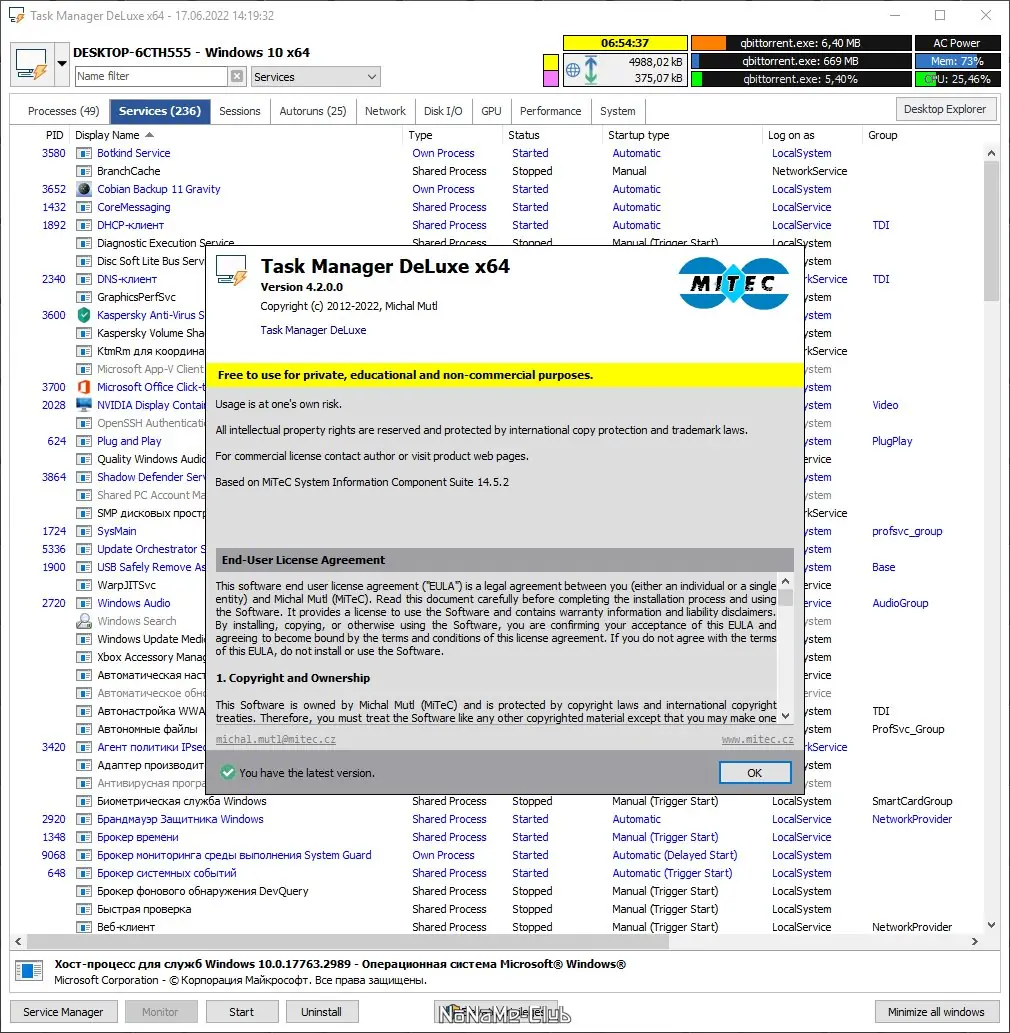Click the Botkind Service icon
Image resolution: width=1010 pixels, height=1033 pixels.
(x=84, y=154)
